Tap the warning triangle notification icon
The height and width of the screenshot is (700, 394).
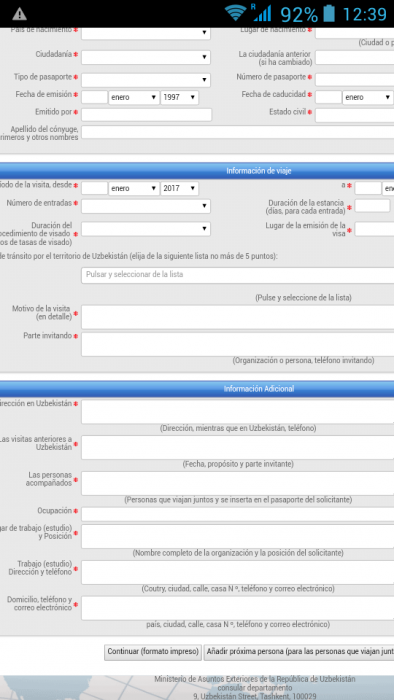(x=19, y=14)
